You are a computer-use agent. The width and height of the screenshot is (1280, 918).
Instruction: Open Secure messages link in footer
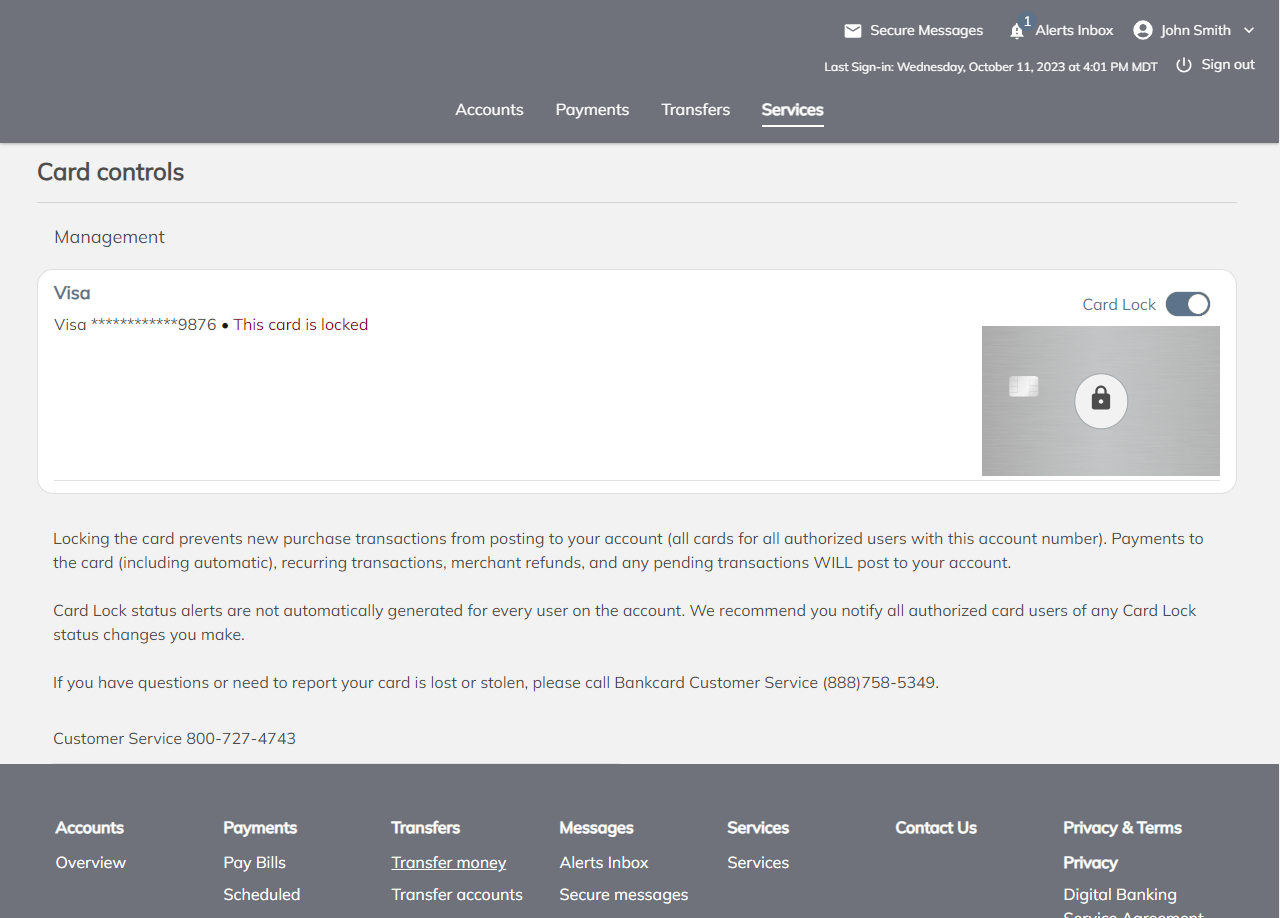coord(624,894)
